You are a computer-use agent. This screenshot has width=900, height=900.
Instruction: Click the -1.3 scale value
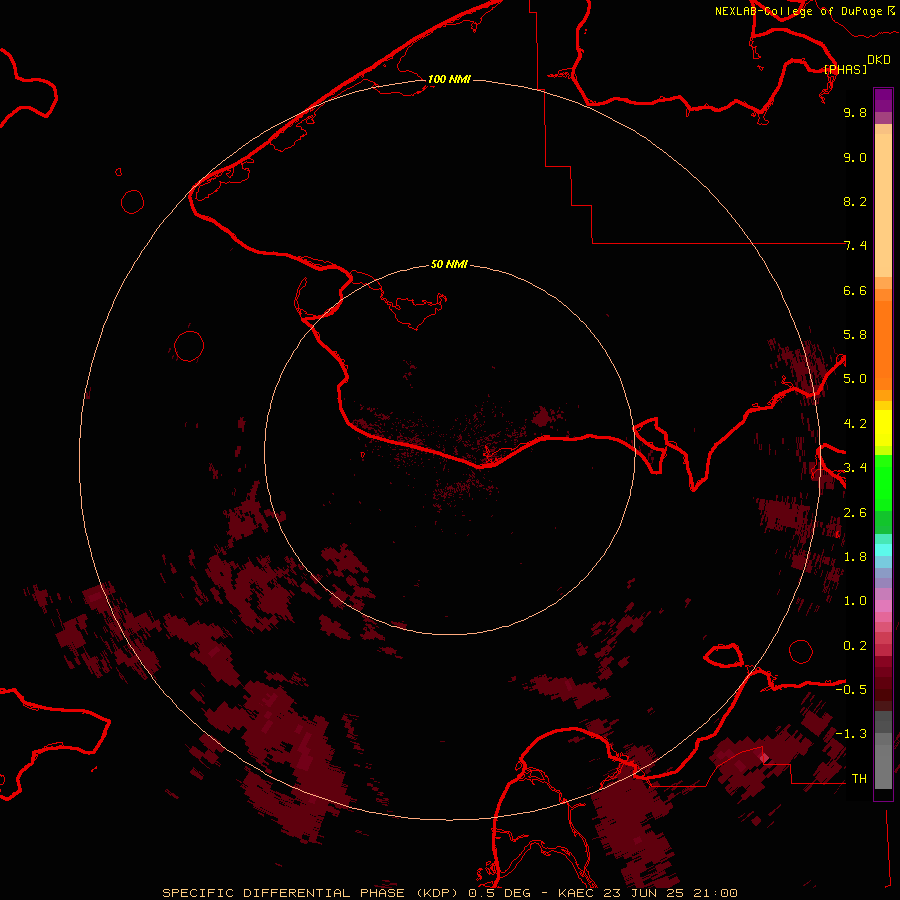851,734
